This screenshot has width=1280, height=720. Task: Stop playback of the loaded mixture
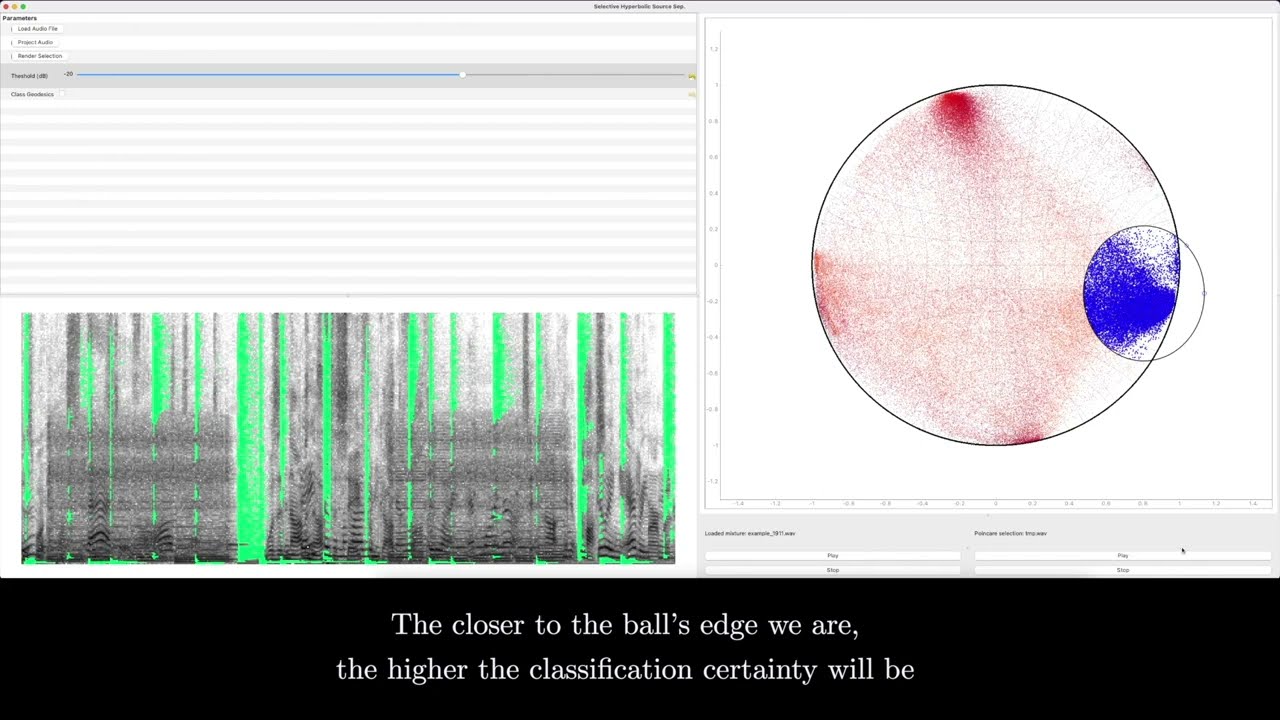pos(832,570)
